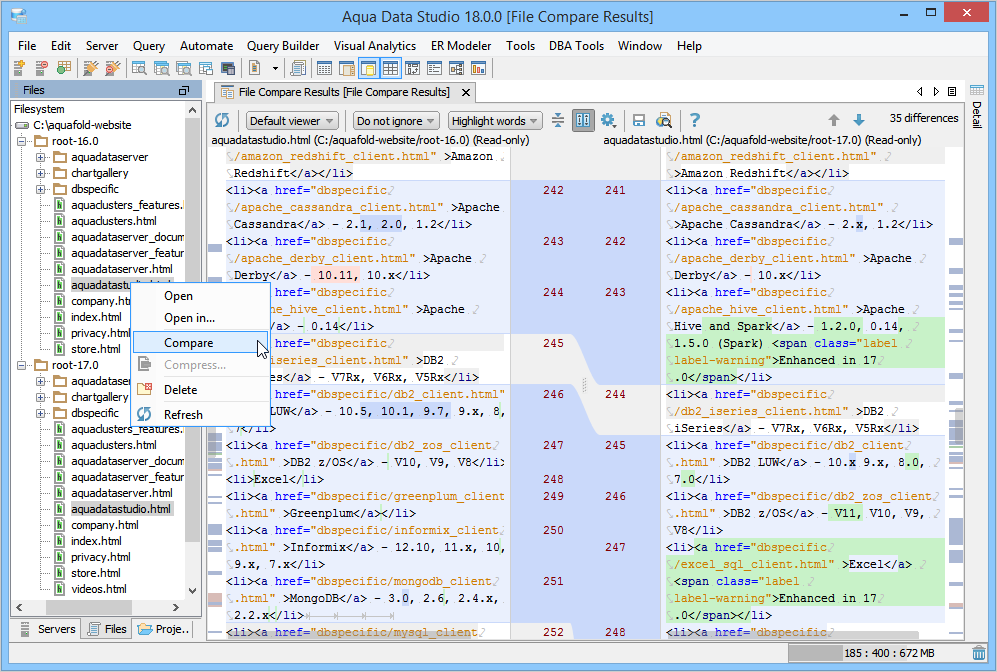This screenshot has width=997, height=672.
Task: Open the bar chart visual analytics icon
Action: click(478, 67)
